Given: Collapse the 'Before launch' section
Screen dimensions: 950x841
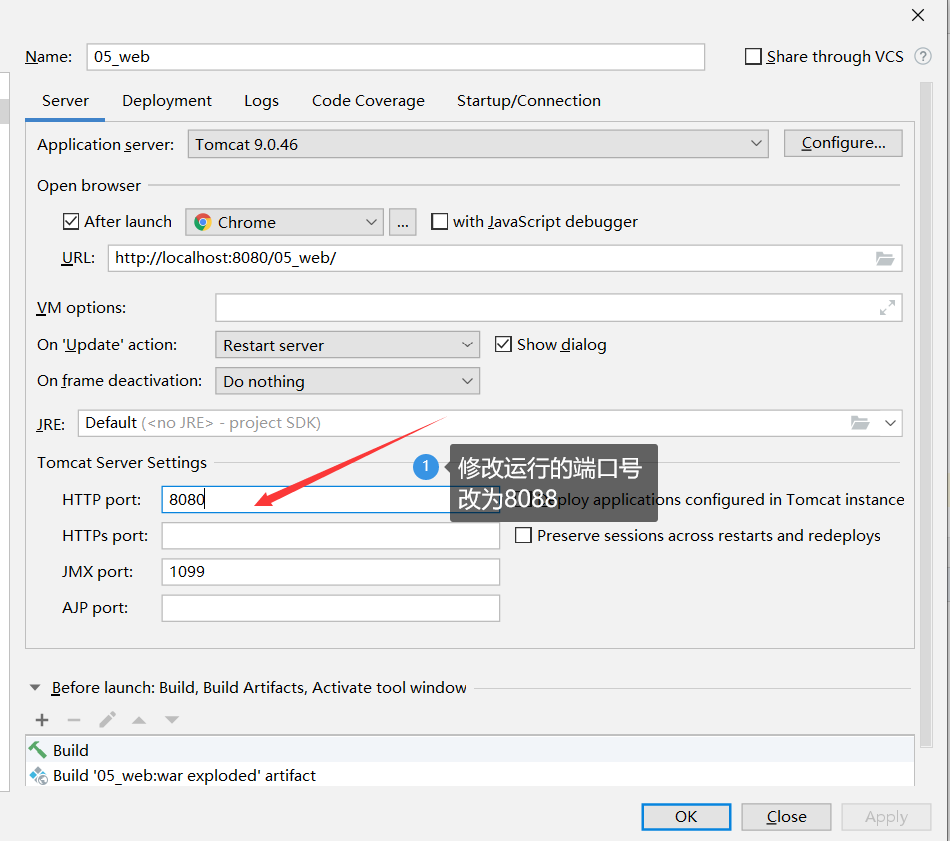Looking at the screenshot, I should [x=35, y=687].
